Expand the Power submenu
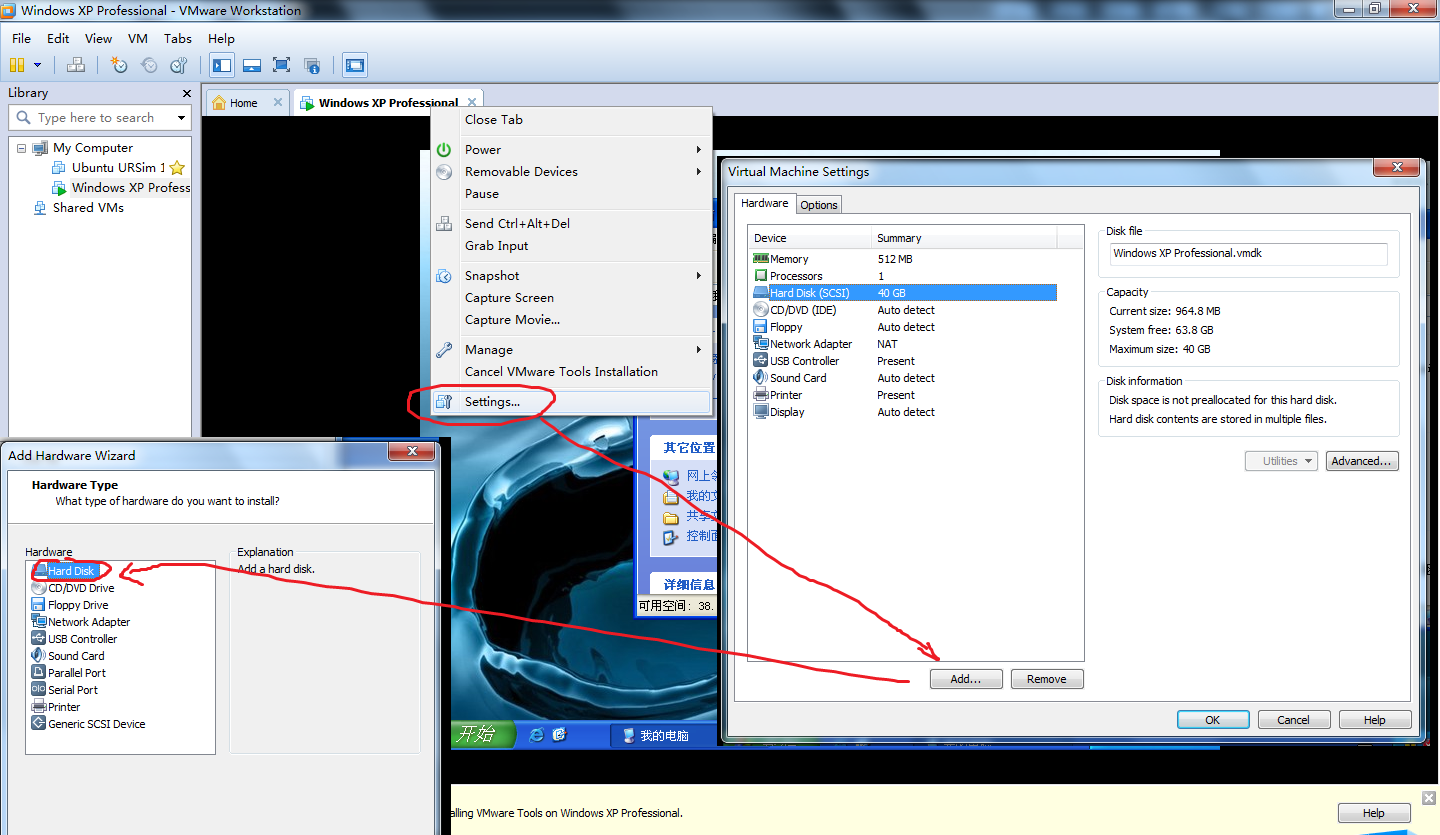 coord(571,150)
